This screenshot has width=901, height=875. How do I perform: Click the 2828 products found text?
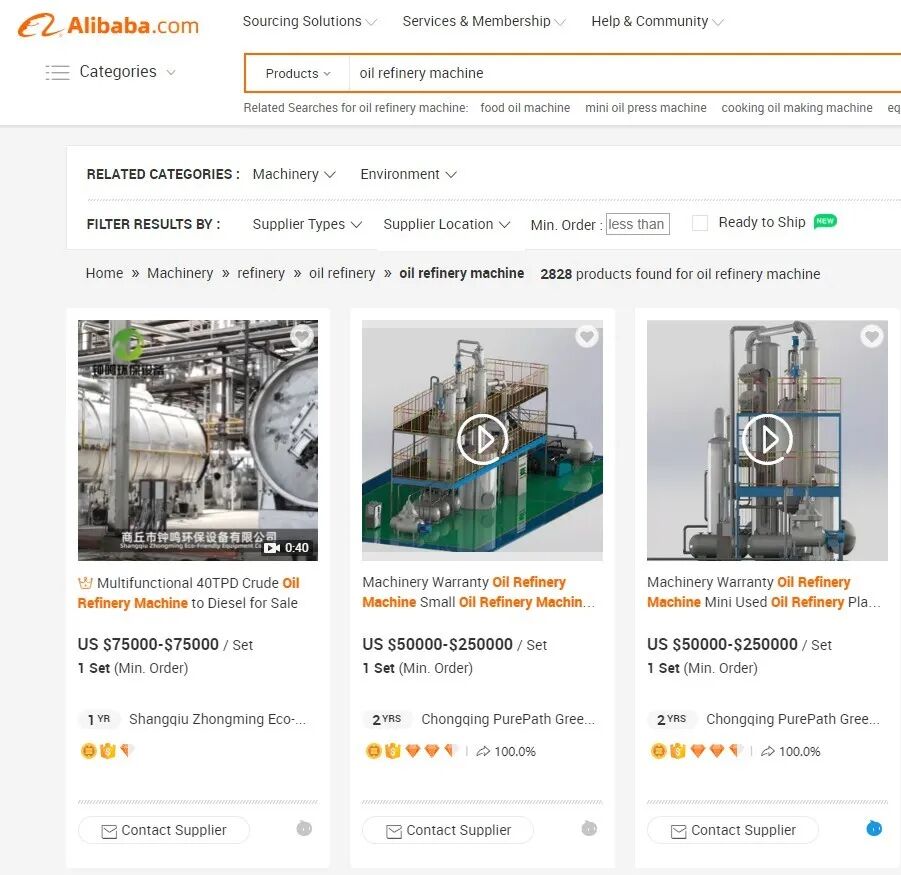(680, 274)
